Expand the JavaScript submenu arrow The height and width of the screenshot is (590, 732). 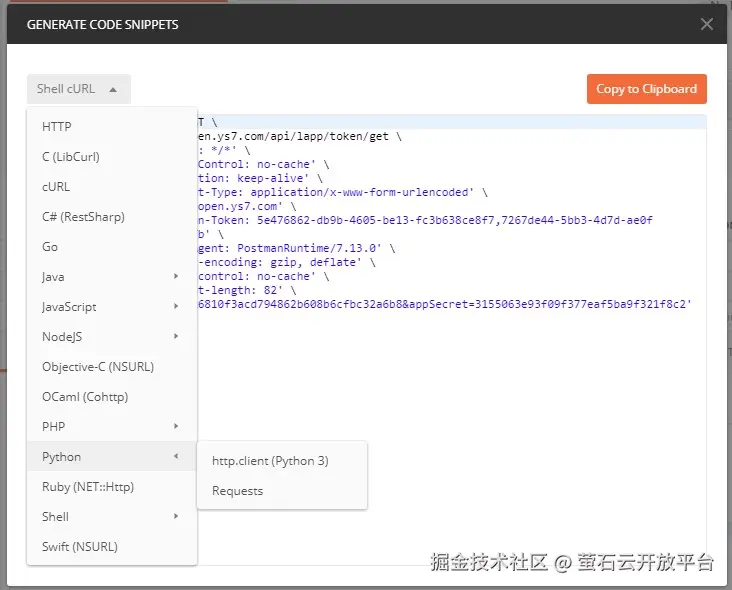click(x=176, y=306)
